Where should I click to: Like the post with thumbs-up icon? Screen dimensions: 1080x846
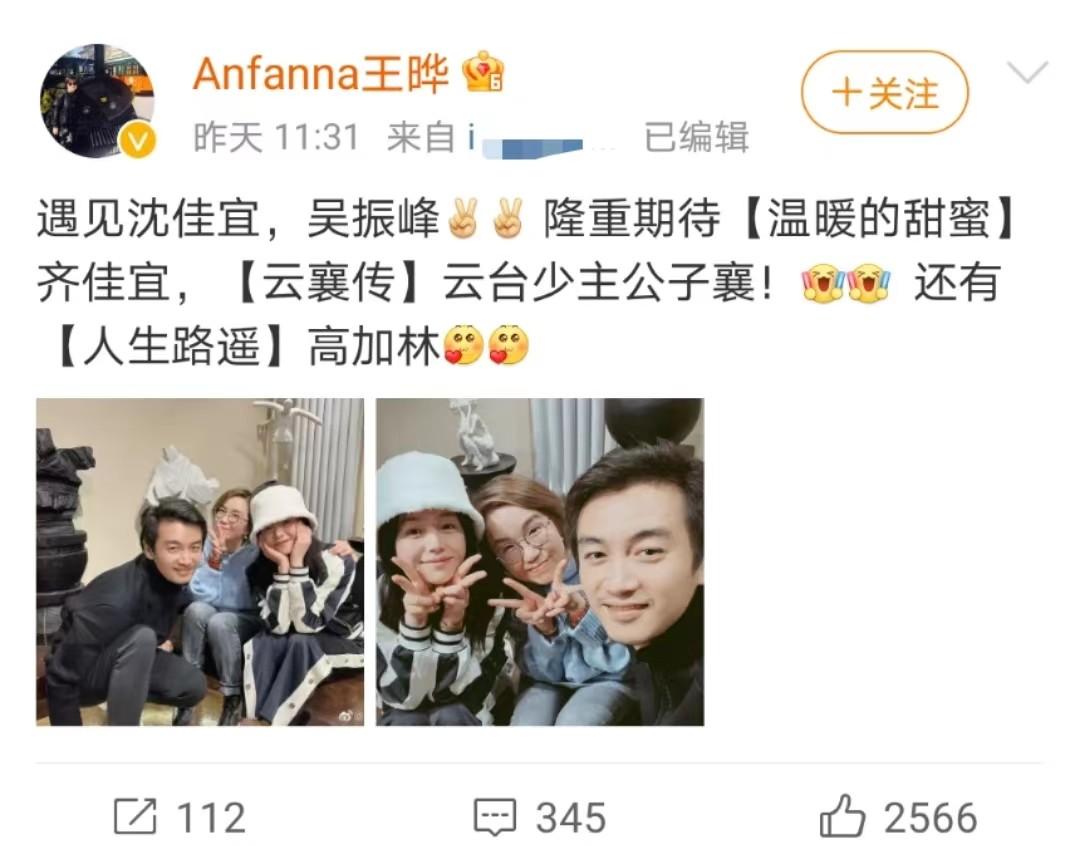point(842,815)
